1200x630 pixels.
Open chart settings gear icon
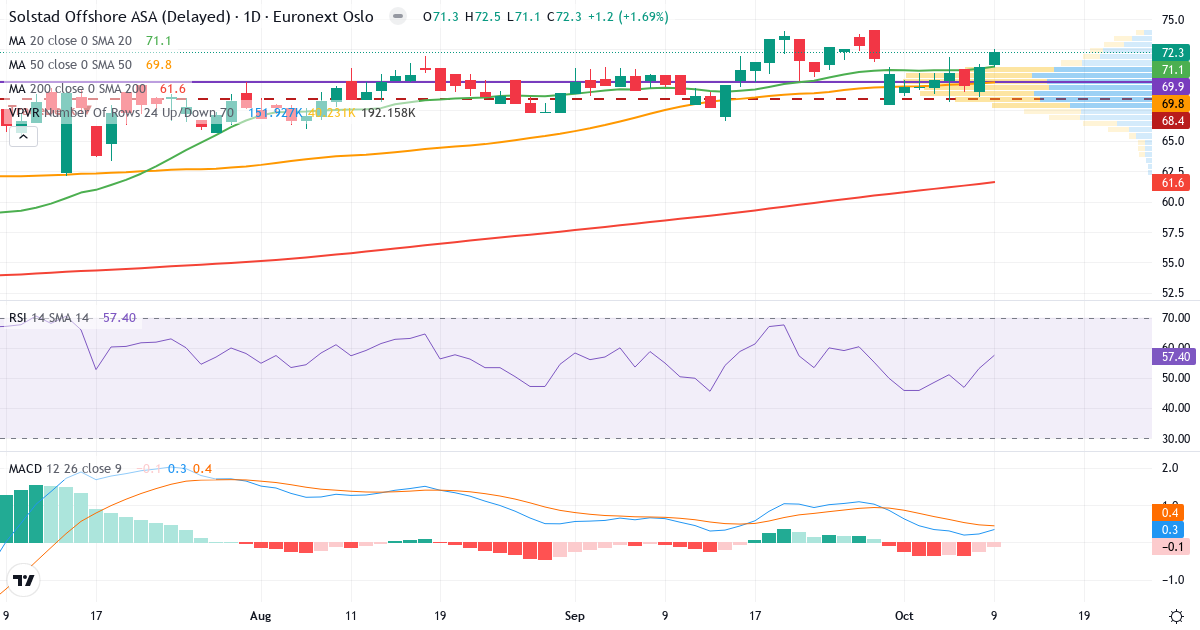1176,615
